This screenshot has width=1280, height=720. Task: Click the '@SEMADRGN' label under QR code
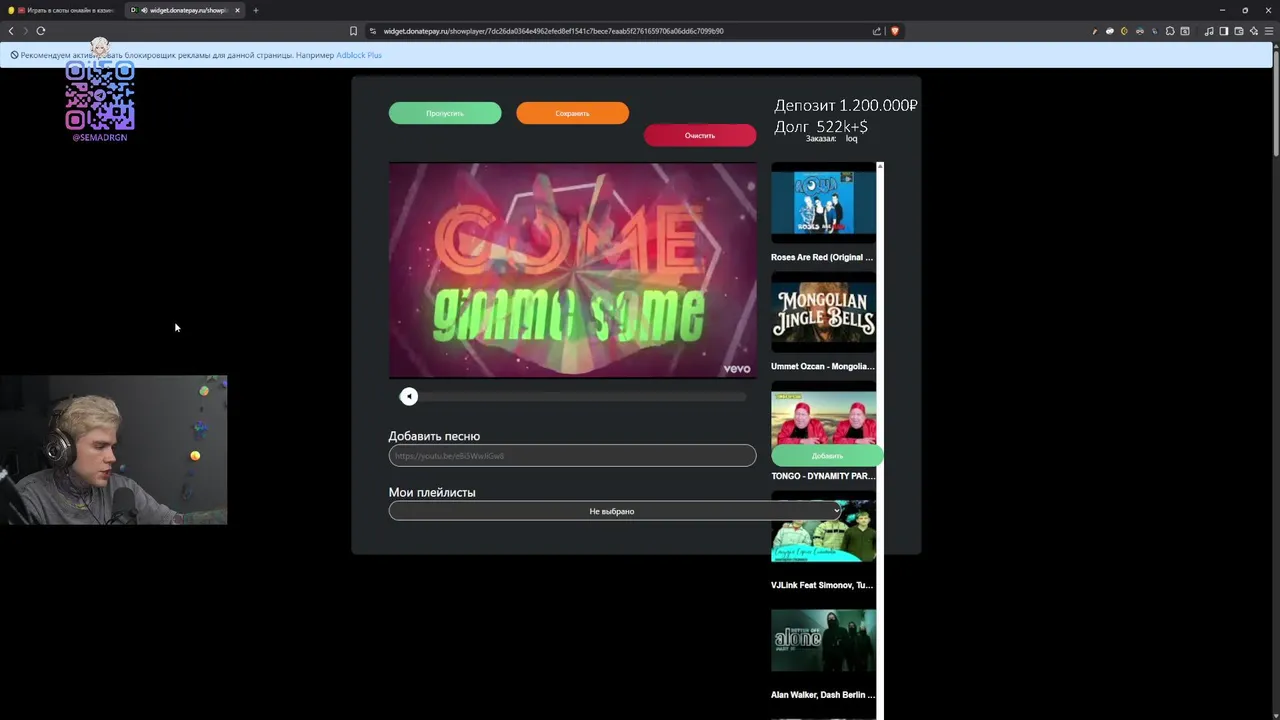tap(100, 138)
